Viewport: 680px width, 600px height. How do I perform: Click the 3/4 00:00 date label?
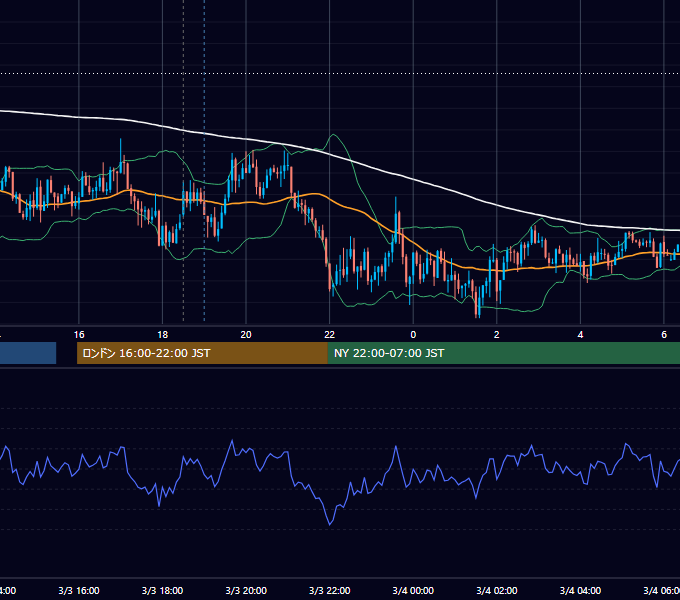pyautogui.click(x=413, y=590)
